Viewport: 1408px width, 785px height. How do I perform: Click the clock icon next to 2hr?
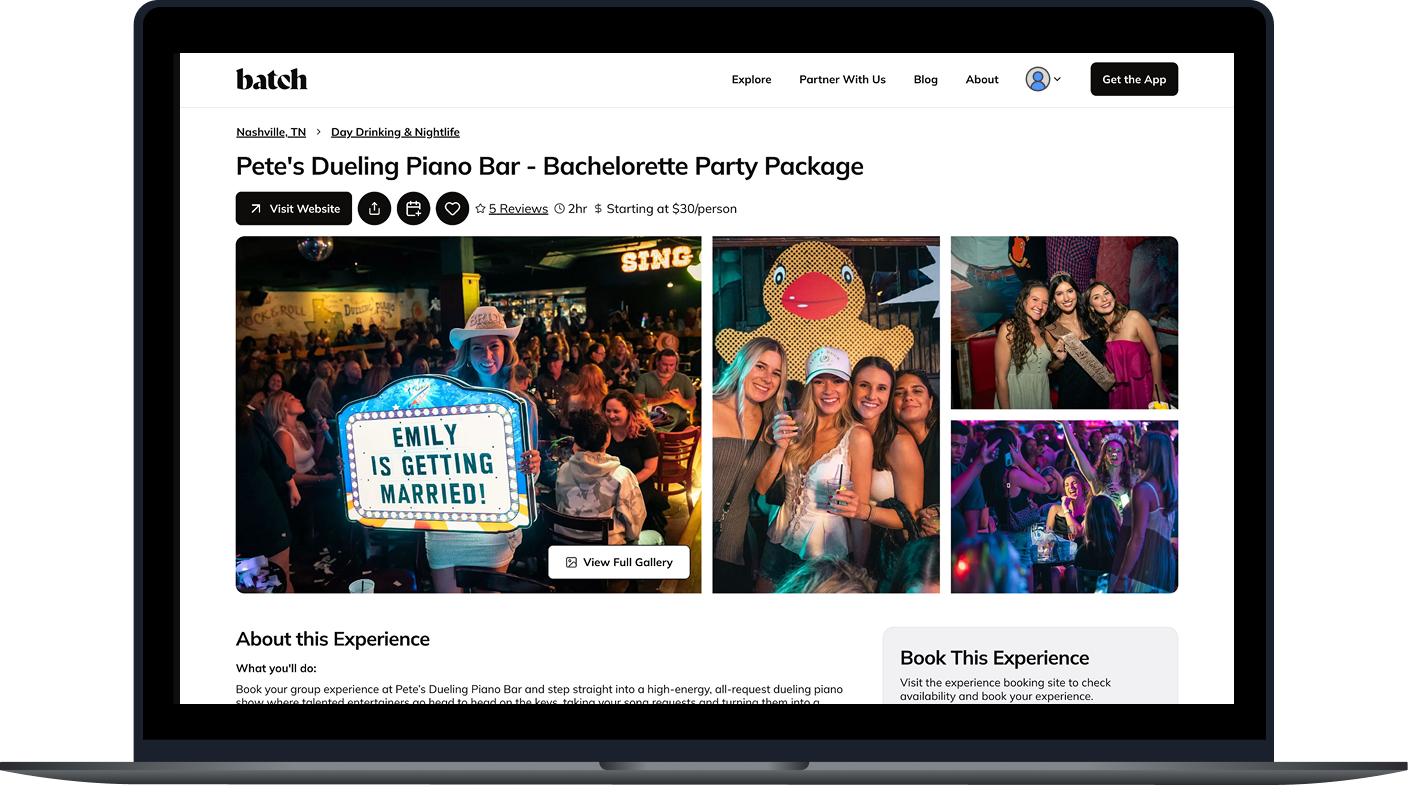click(x=560, y=209)
